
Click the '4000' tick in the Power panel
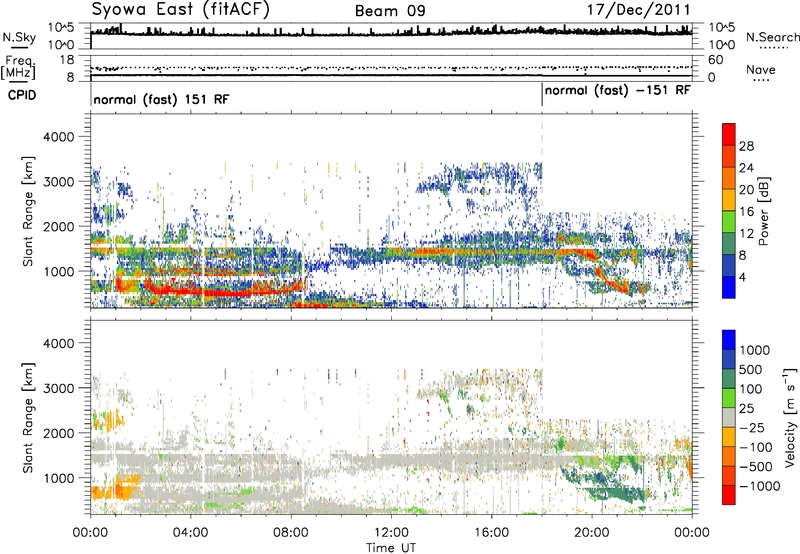click(58, 137)
